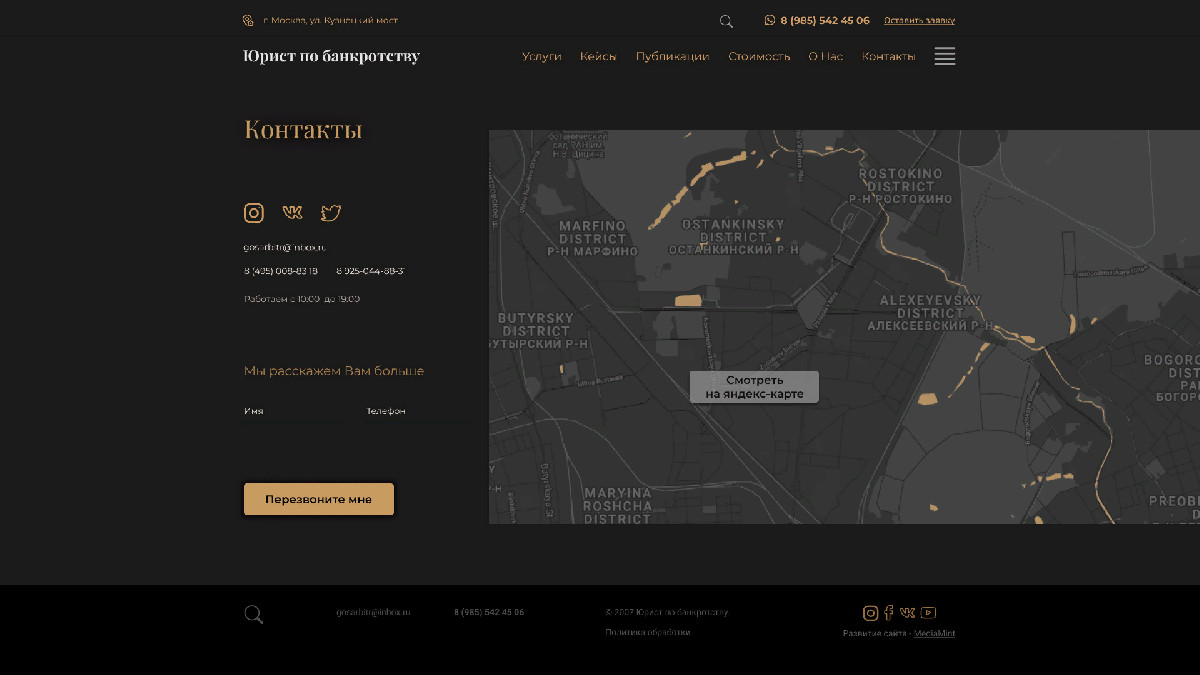Click the Телефон input field
Viewport: 1200px width, 675px height.
point(417,411)
